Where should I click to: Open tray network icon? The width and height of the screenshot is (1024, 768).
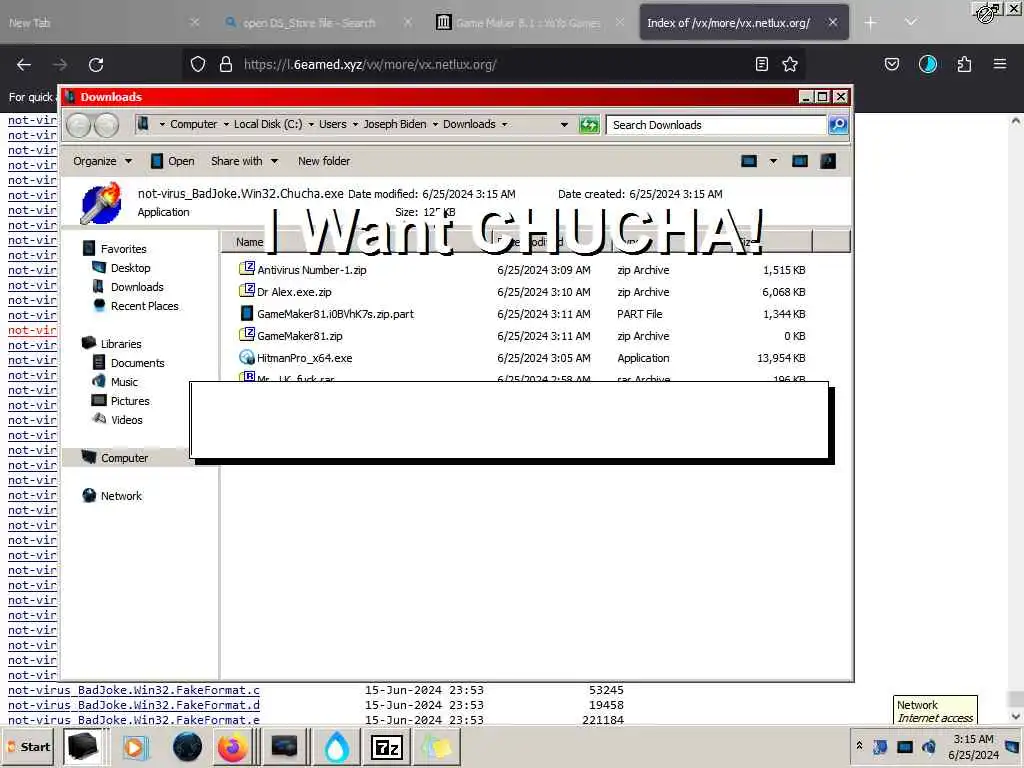coord(904,746)
